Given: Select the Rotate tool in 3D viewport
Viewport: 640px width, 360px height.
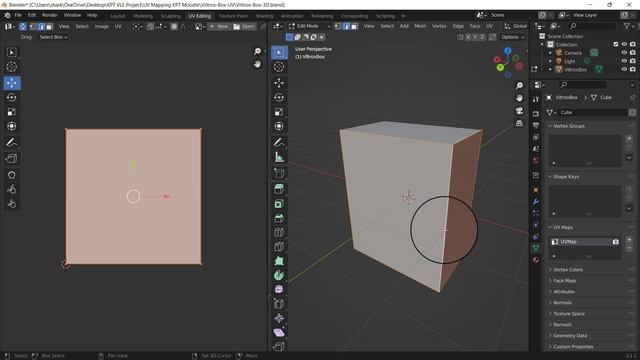Looking at the screenshot, I should pyautogui.click(x=279, y=98).
